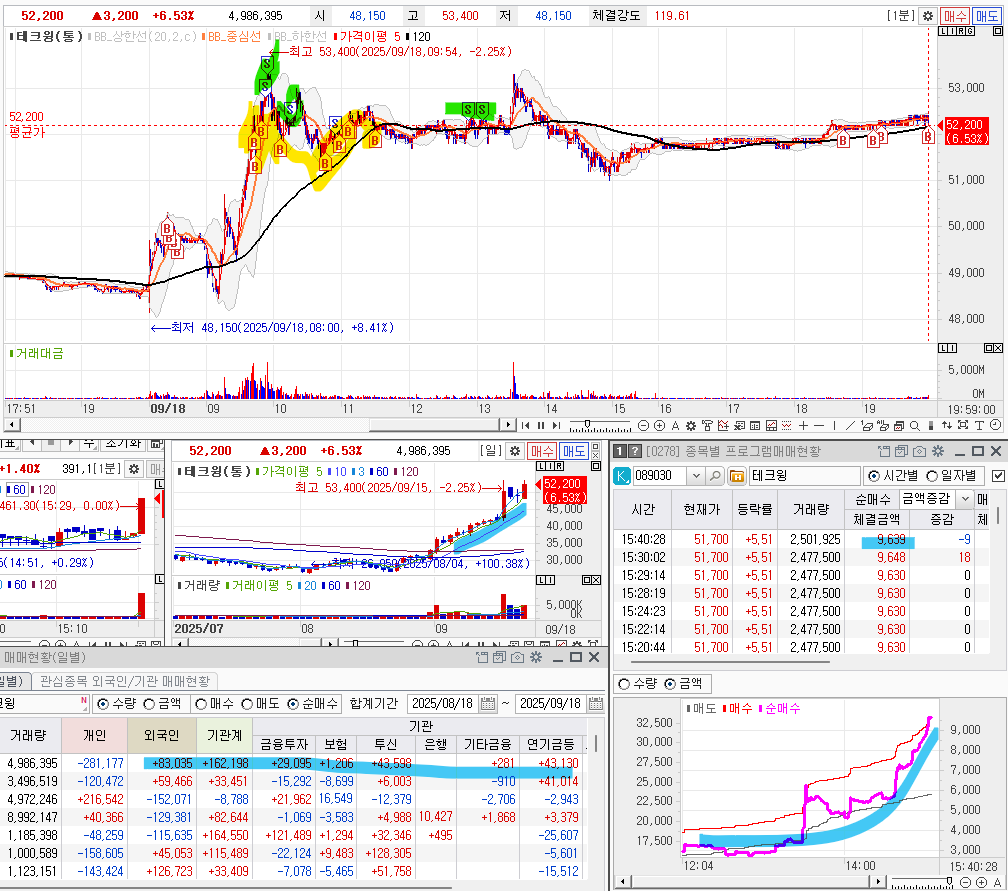The image size is (1008, 891).
Task: Zoom out main chart with minus circle
Action: click(x=644, y=425)
